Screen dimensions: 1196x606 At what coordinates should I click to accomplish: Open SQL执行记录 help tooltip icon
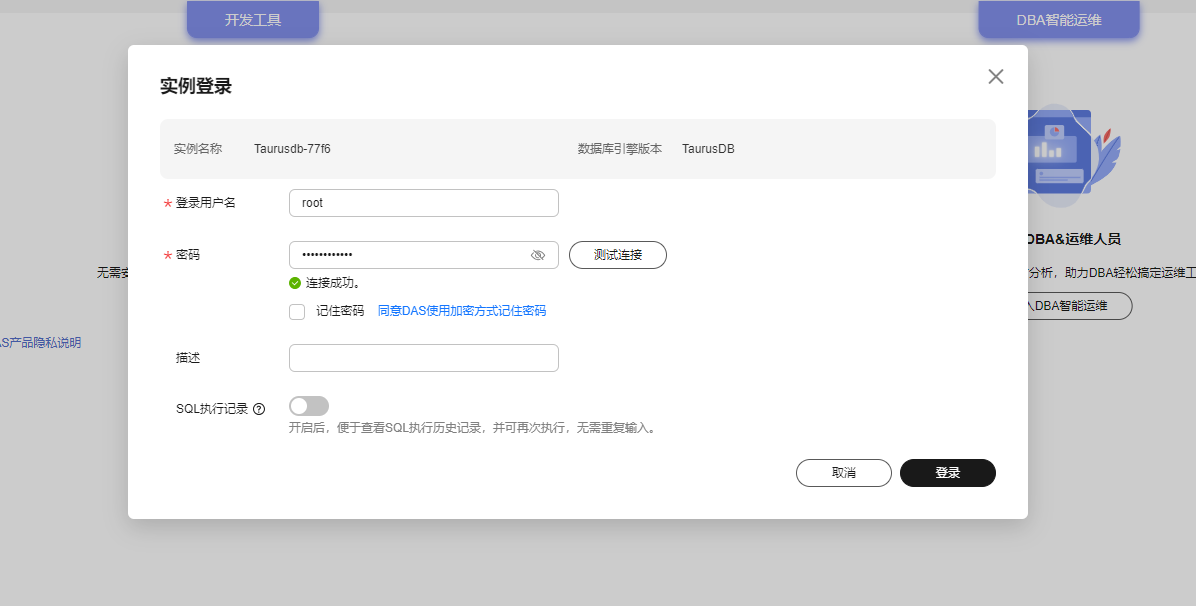coord(259,409)
